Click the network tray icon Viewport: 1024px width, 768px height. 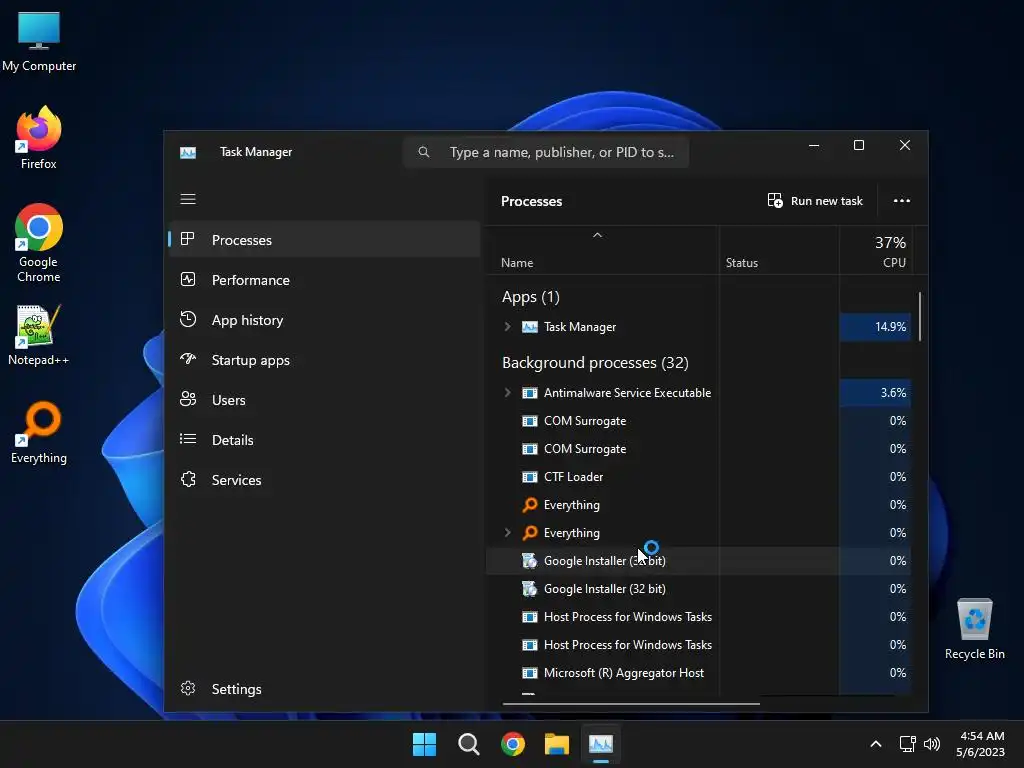pos(907,744)
